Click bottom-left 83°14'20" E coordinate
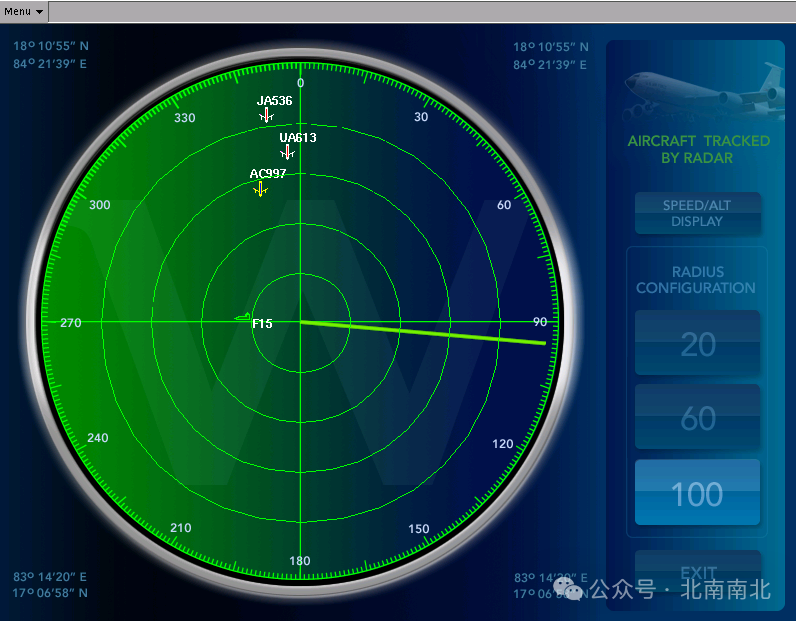The image size is (796, 621). tap(50, 577)
